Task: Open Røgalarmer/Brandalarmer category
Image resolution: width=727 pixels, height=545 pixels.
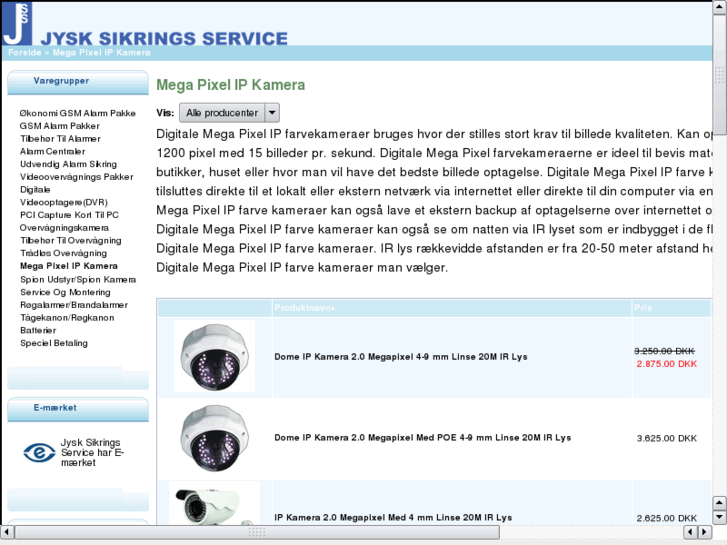Action: (74, 305)
